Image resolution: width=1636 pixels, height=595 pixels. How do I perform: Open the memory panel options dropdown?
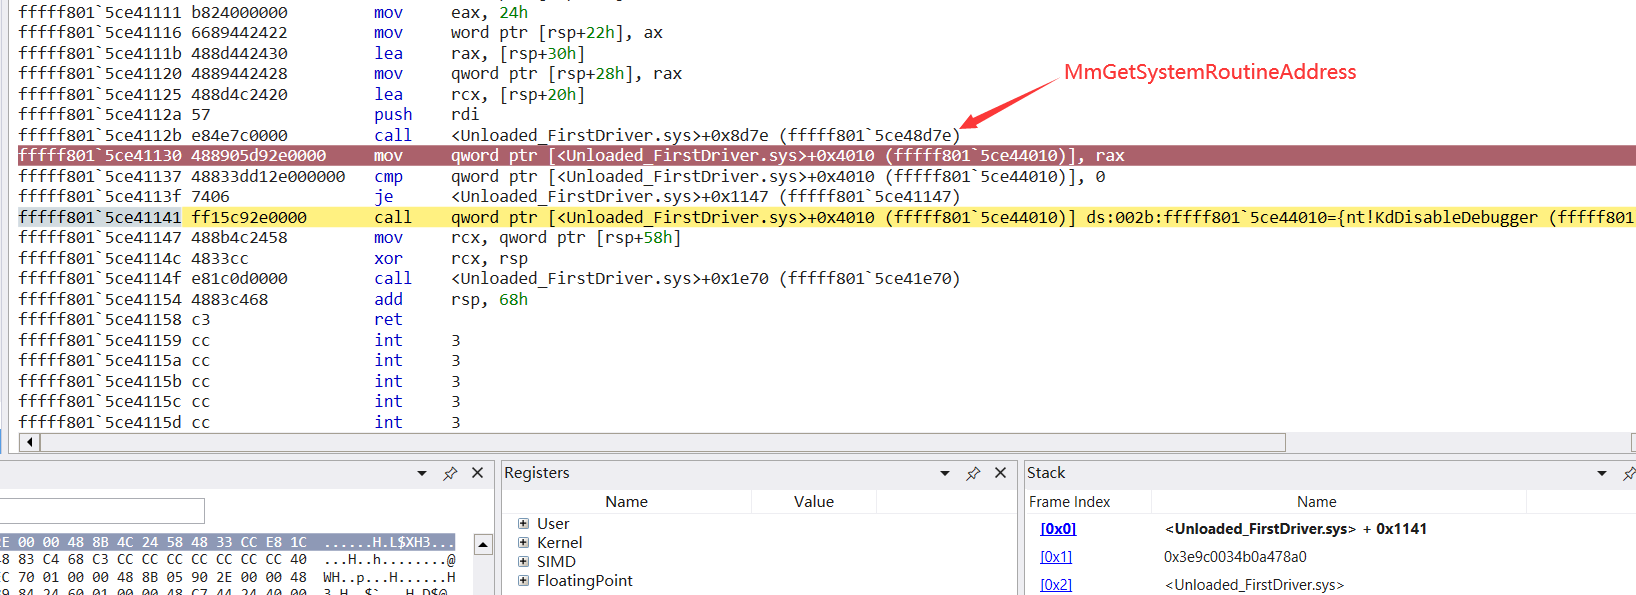tap(422, 473)
